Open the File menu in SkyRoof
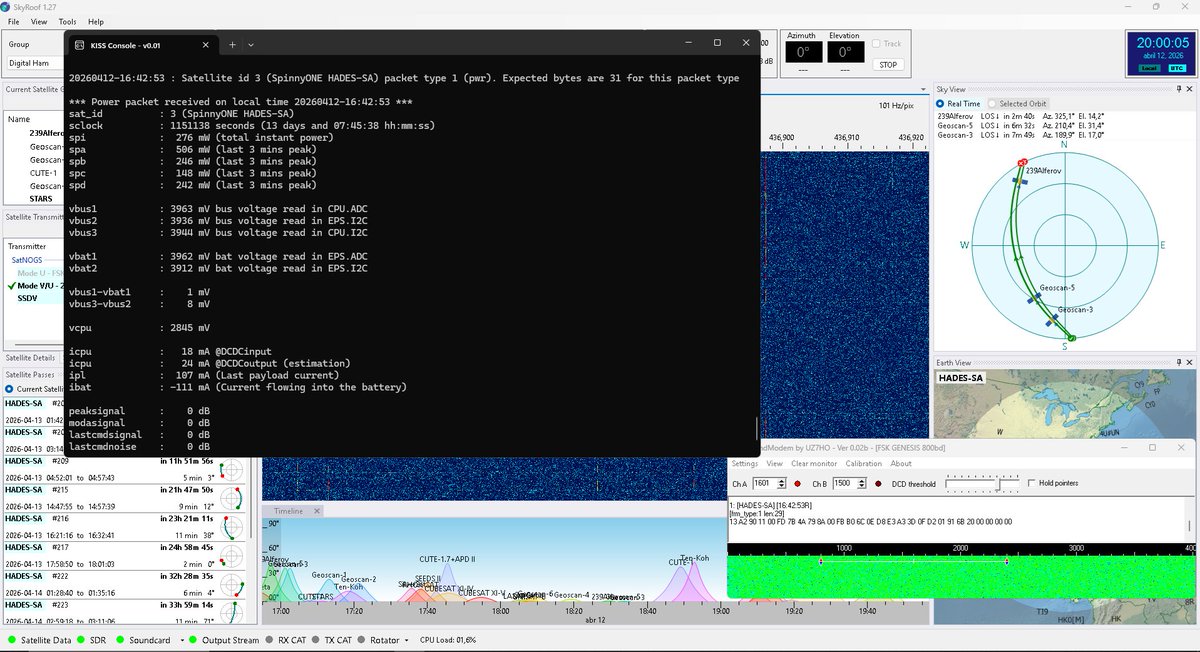The width and height of the screenshot is (1200, 652). 13,21
